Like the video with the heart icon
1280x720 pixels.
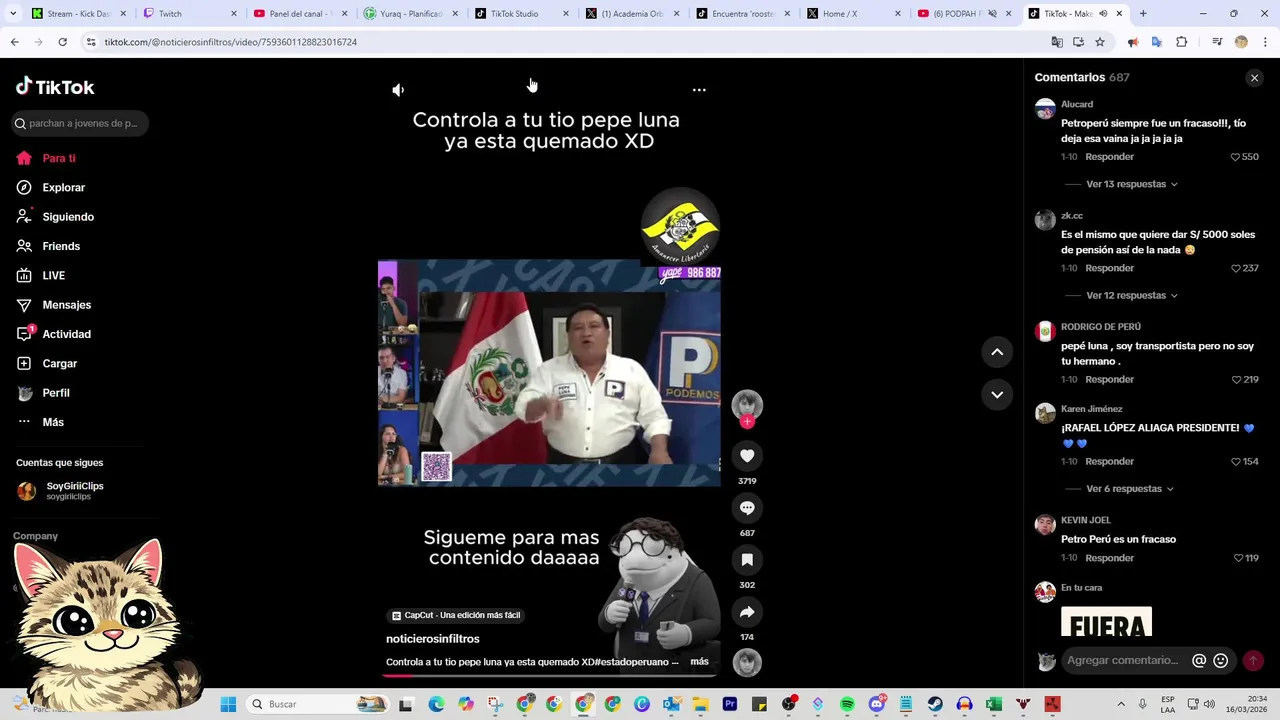(747, 456)
